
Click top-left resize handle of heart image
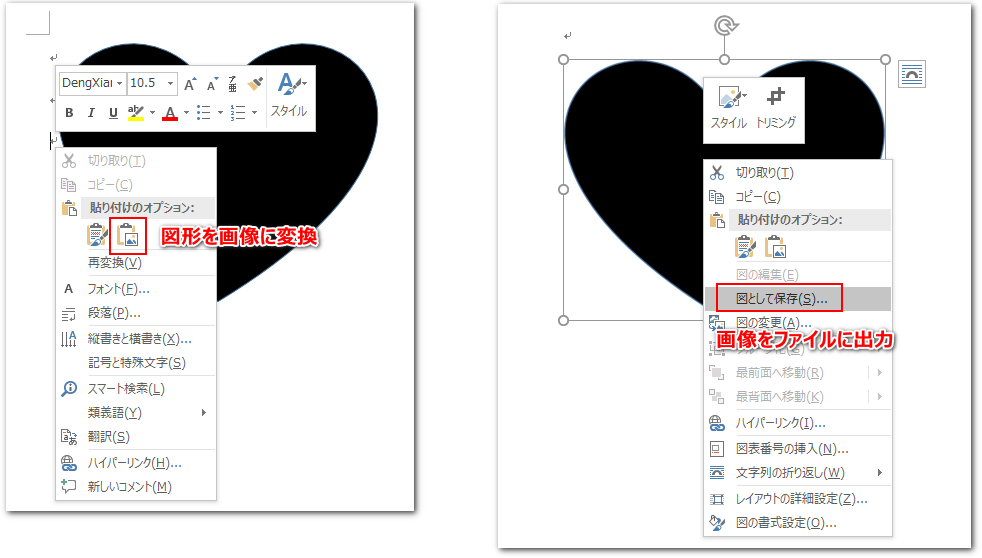[563, 59]
